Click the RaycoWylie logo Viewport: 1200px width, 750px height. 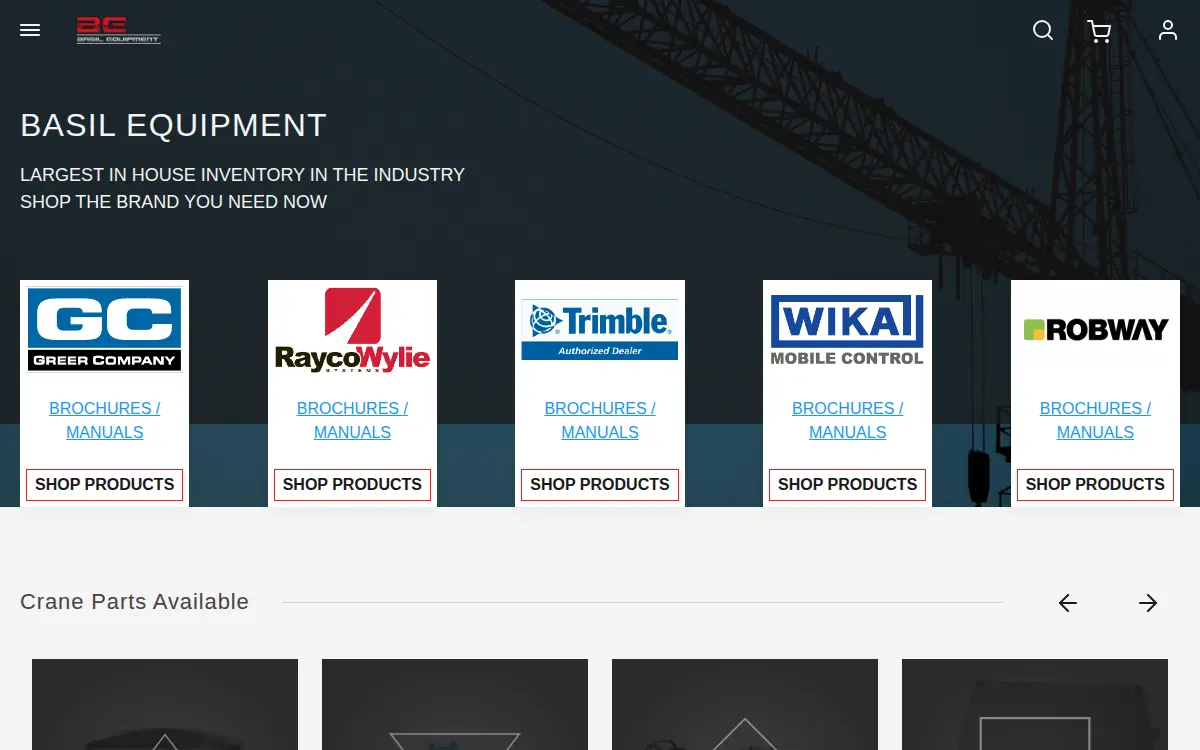(x=352, y=331)
